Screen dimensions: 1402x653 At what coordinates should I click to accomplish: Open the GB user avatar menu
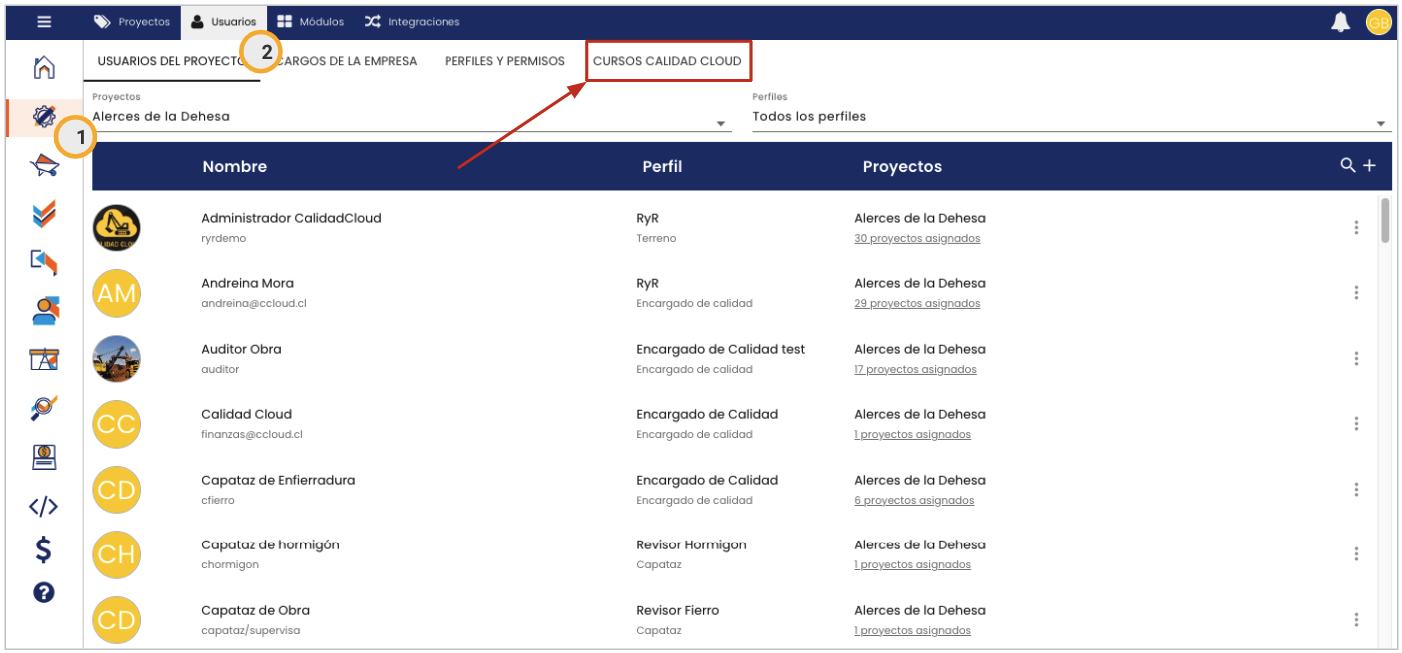tap(1379, 22)
